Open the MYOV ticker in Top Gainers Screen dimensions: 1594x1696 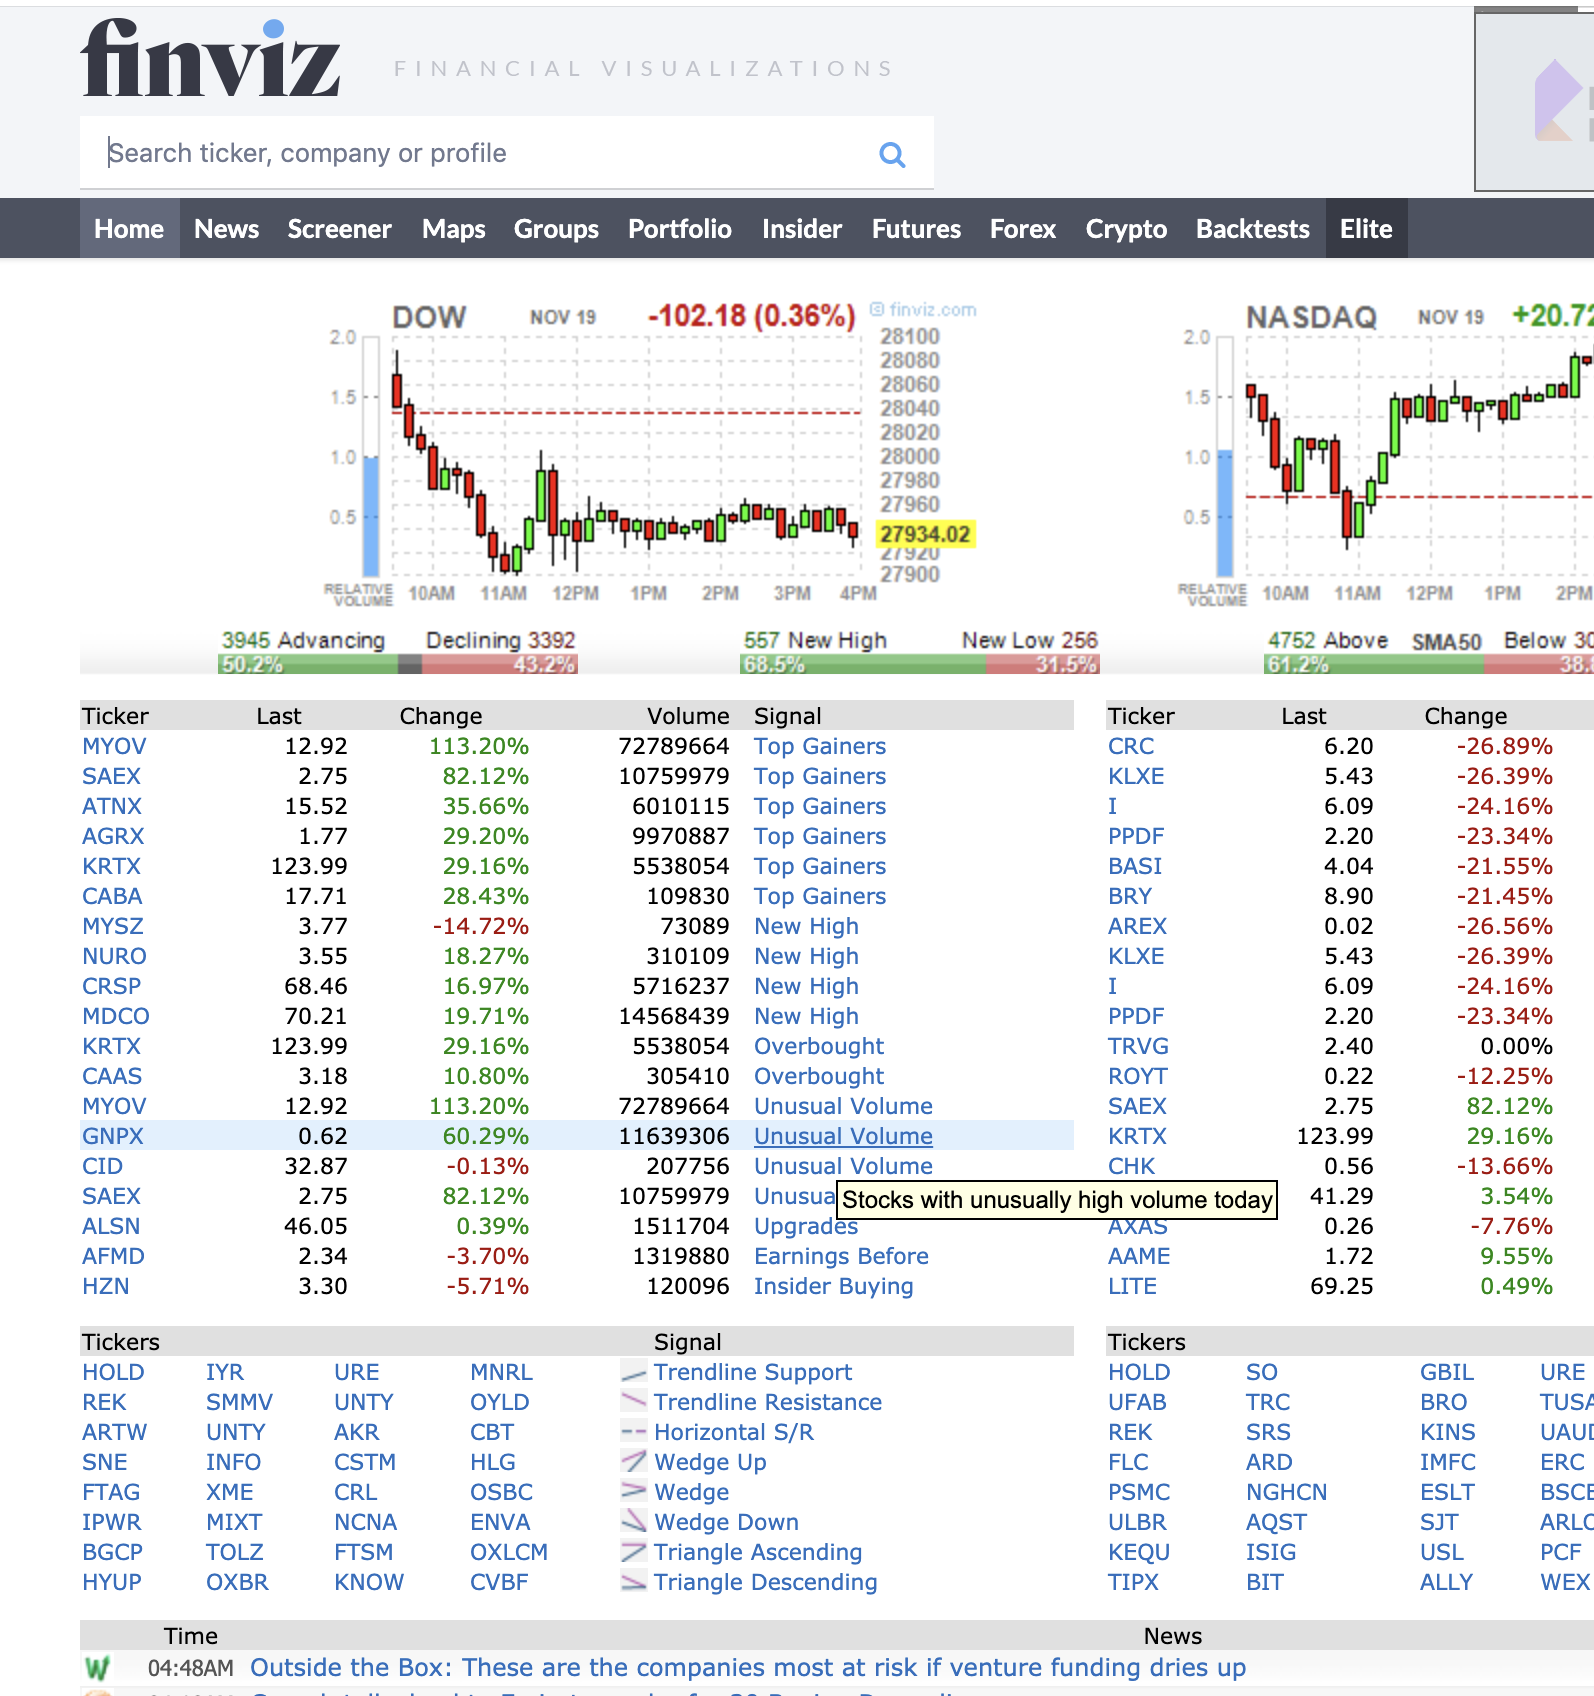click(114, 746)
